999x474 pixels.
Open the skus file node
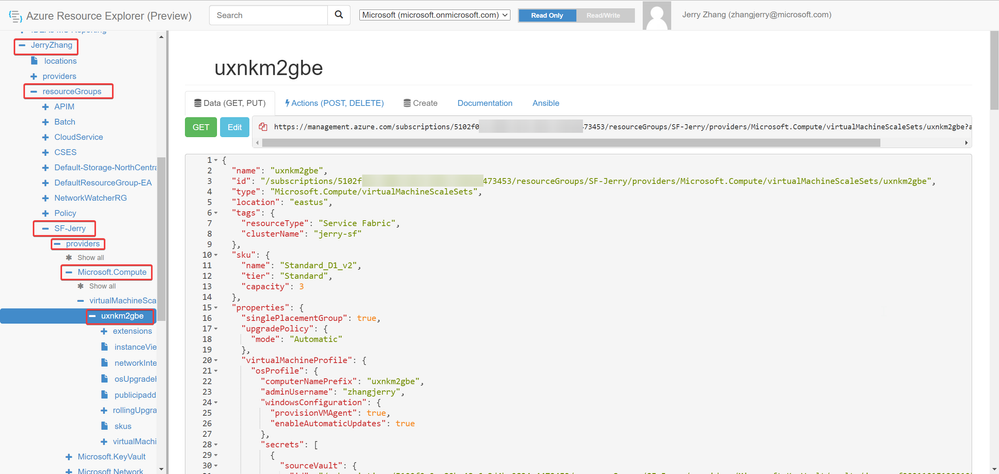[104, 426]
